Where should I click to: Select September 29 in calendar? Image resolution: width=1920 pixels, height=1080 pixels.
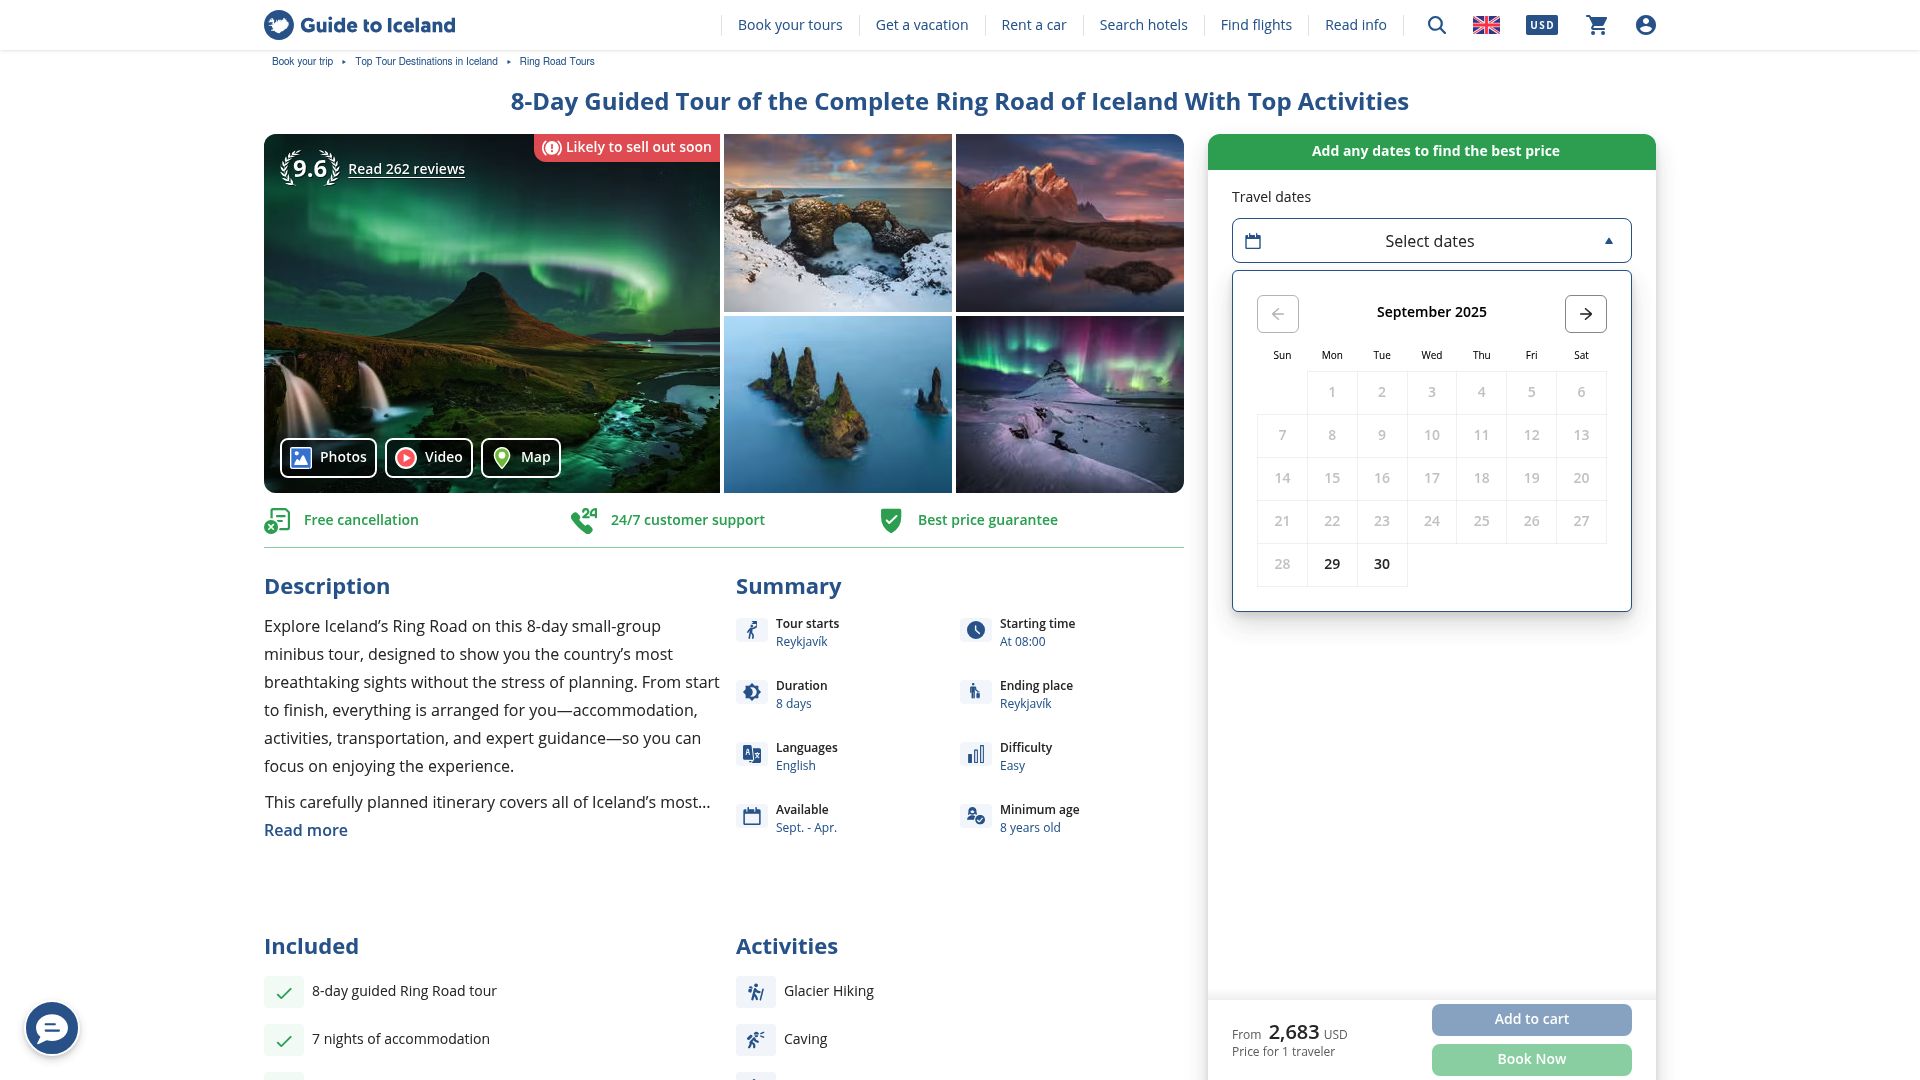coord(1332,564)
